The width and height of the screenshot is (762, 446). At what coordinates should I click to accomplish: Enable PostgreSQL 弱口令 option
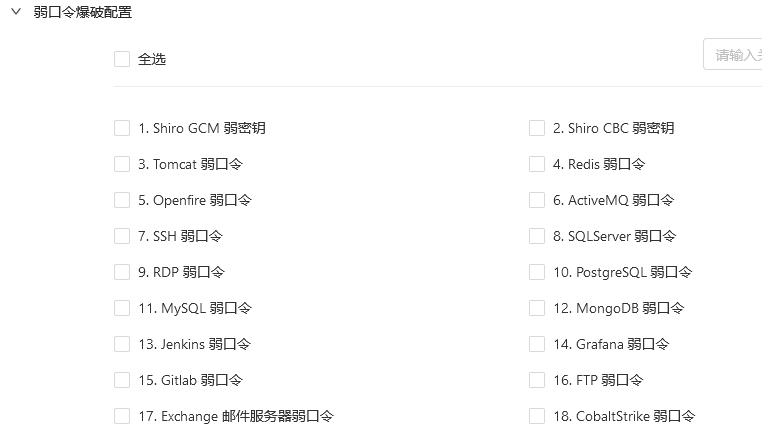click(537, 272)
